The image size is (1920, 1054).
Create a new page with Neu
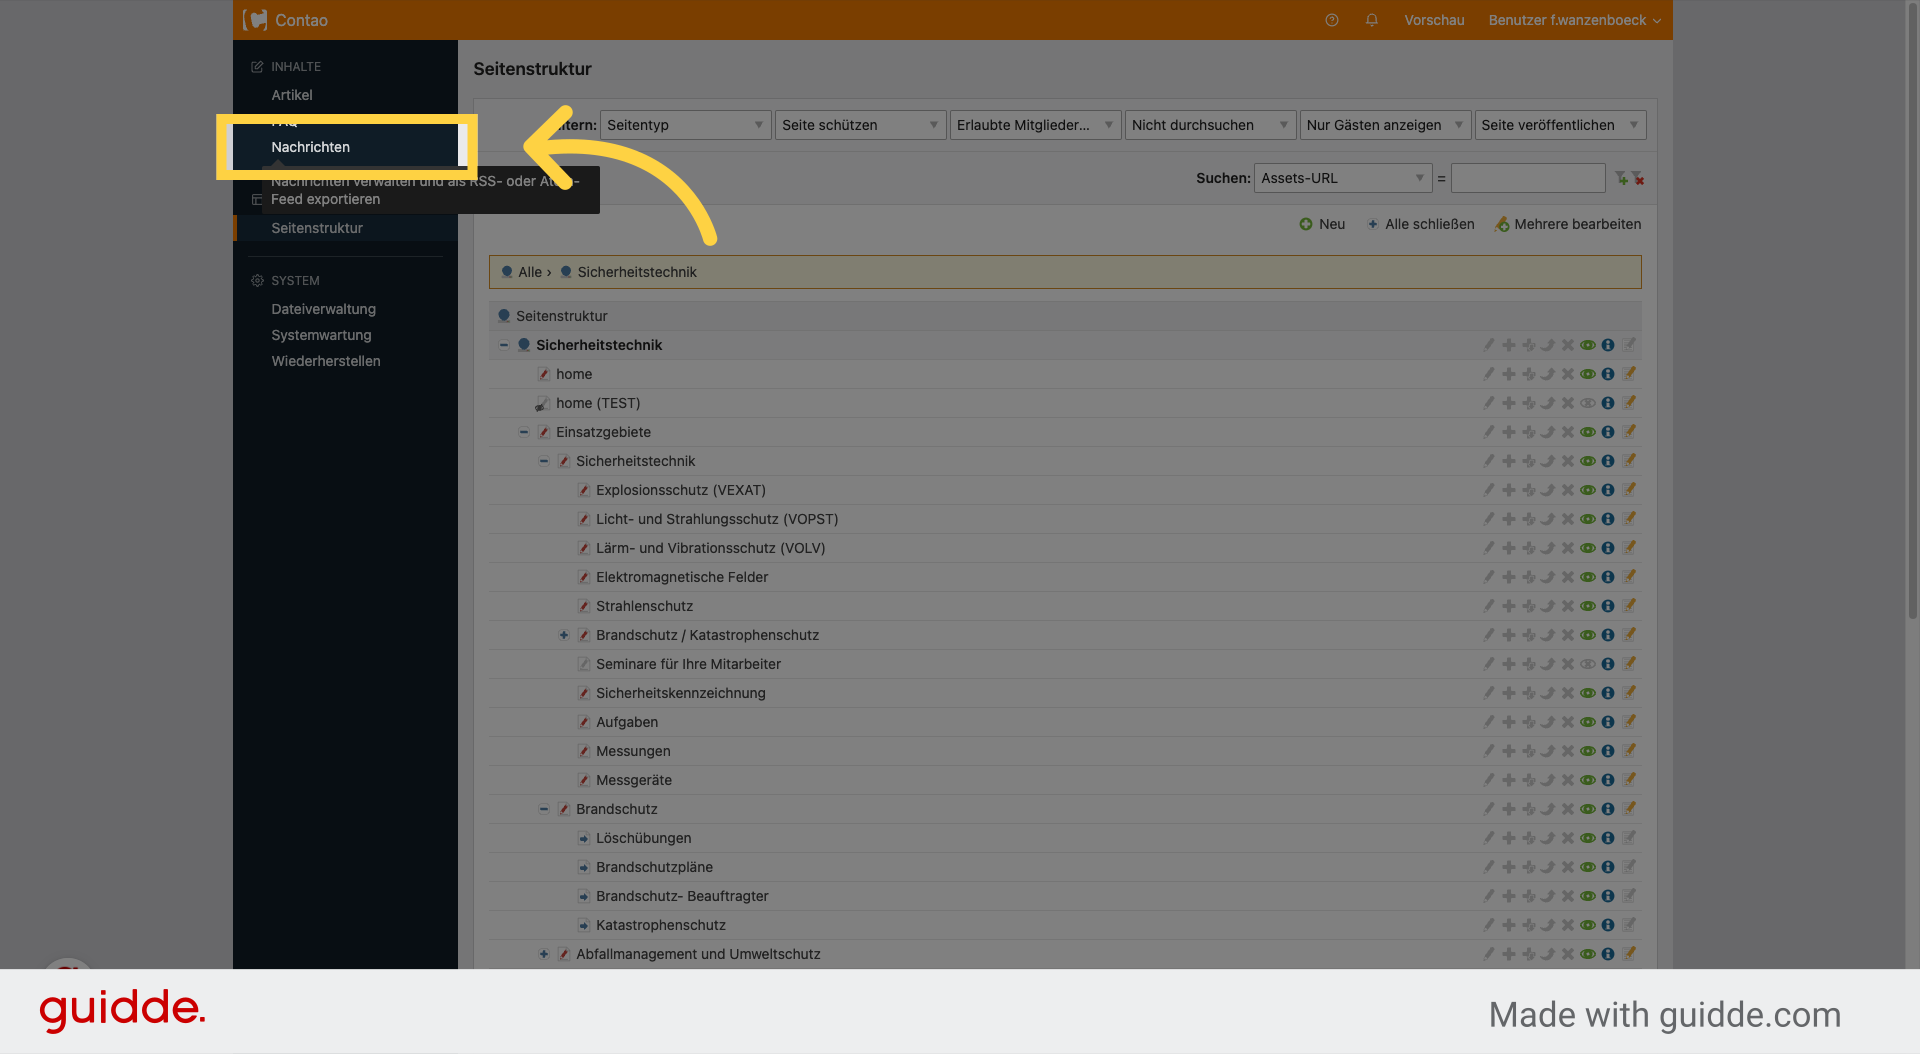pos(1322,224)
